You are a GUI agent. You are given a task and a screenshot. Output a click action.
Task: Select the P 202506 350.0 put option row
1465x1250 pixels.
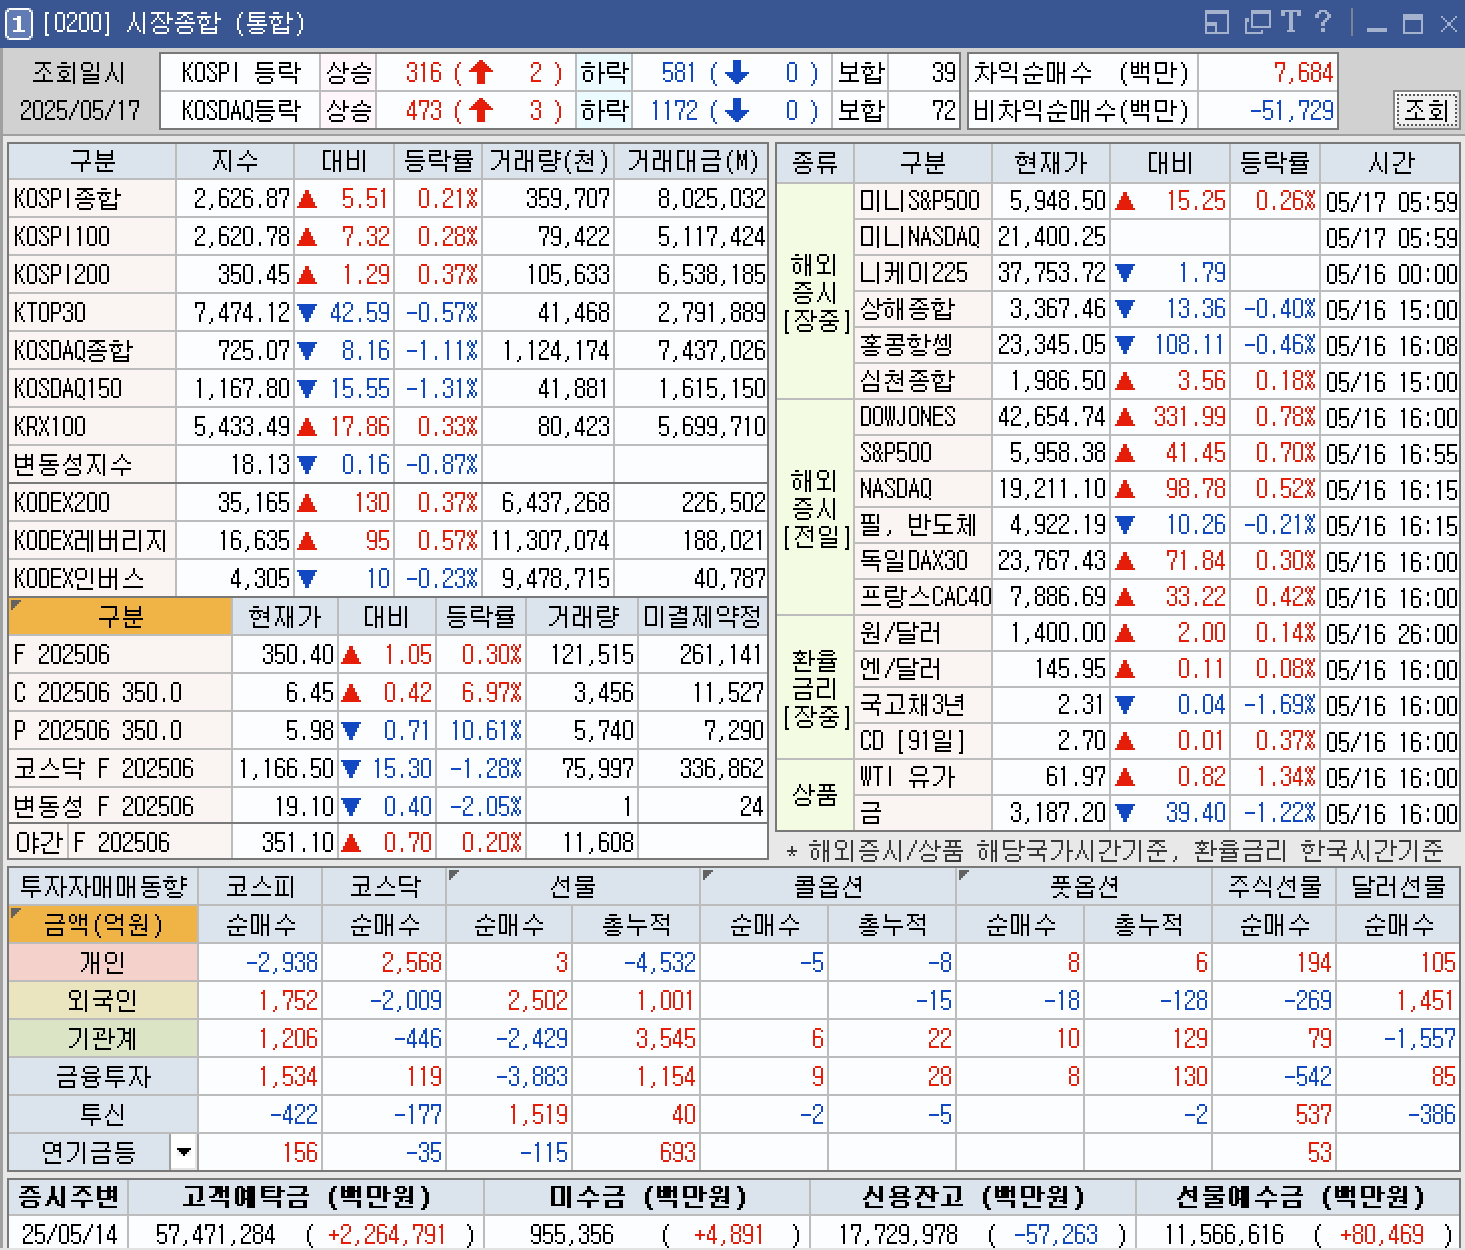[x=388, y=731]
